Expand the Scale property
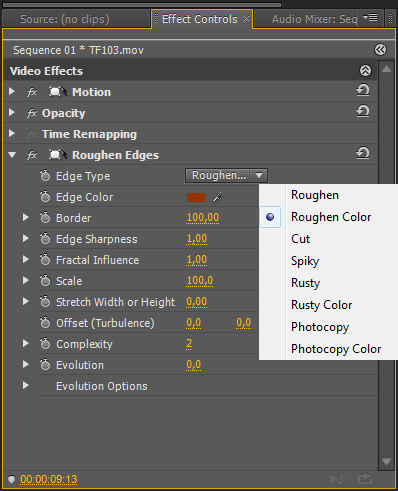Screen dimensions: 398x491 [26, 280]
